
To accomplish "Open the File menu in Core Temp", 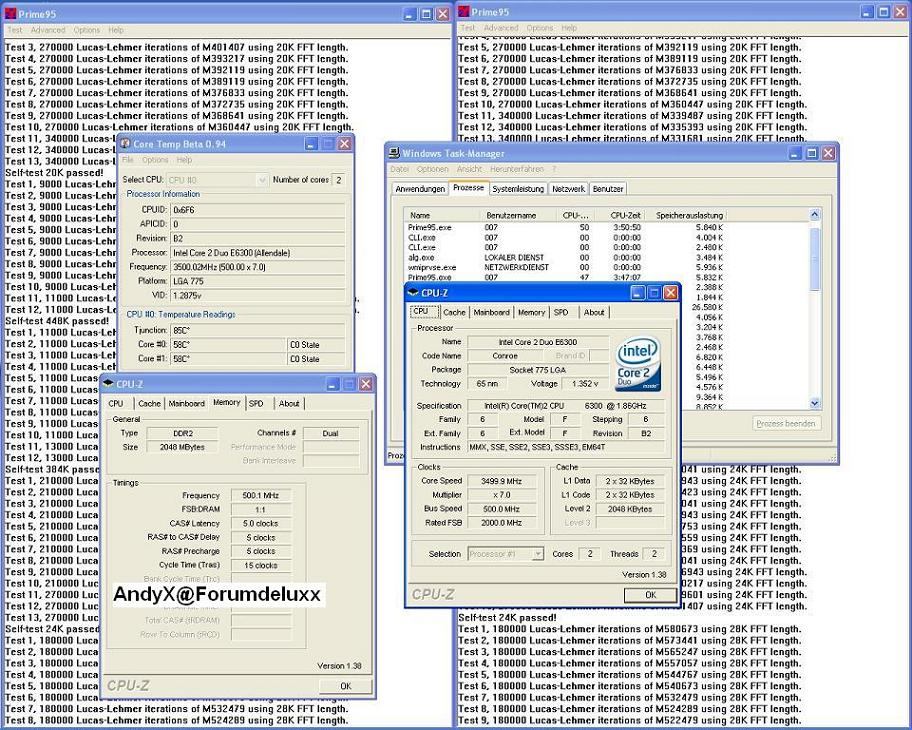I will pyautogui.click(x=128, y=159).
